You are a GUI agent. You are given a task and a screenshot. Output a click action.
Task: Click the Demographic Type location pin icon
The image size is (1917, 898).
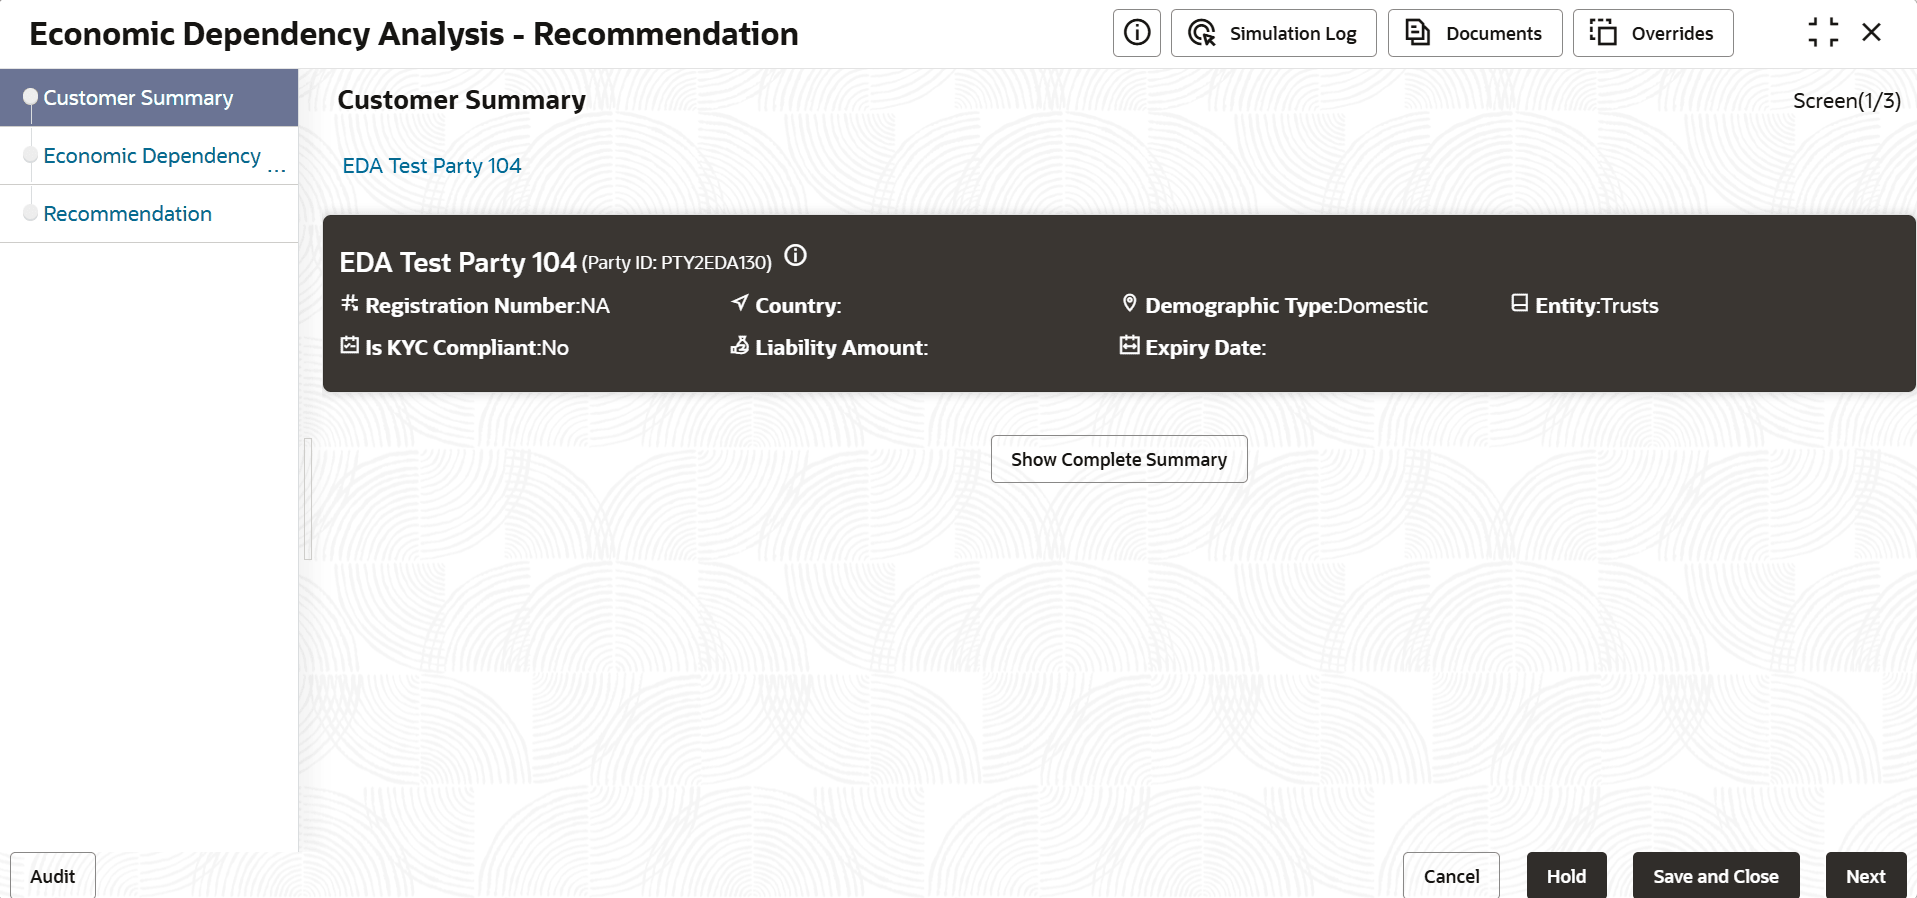click(x=1129, y=303)
